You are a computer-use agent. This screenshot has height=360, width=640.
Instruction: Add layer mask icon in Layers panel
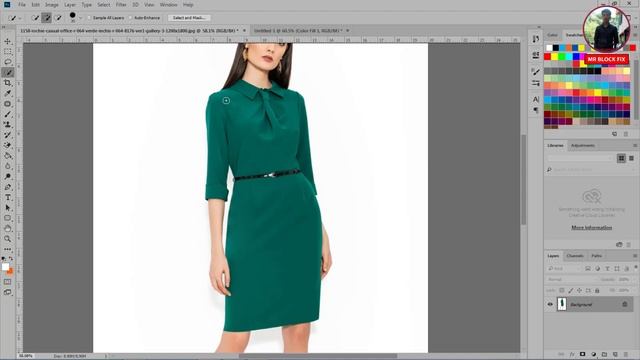582,354
